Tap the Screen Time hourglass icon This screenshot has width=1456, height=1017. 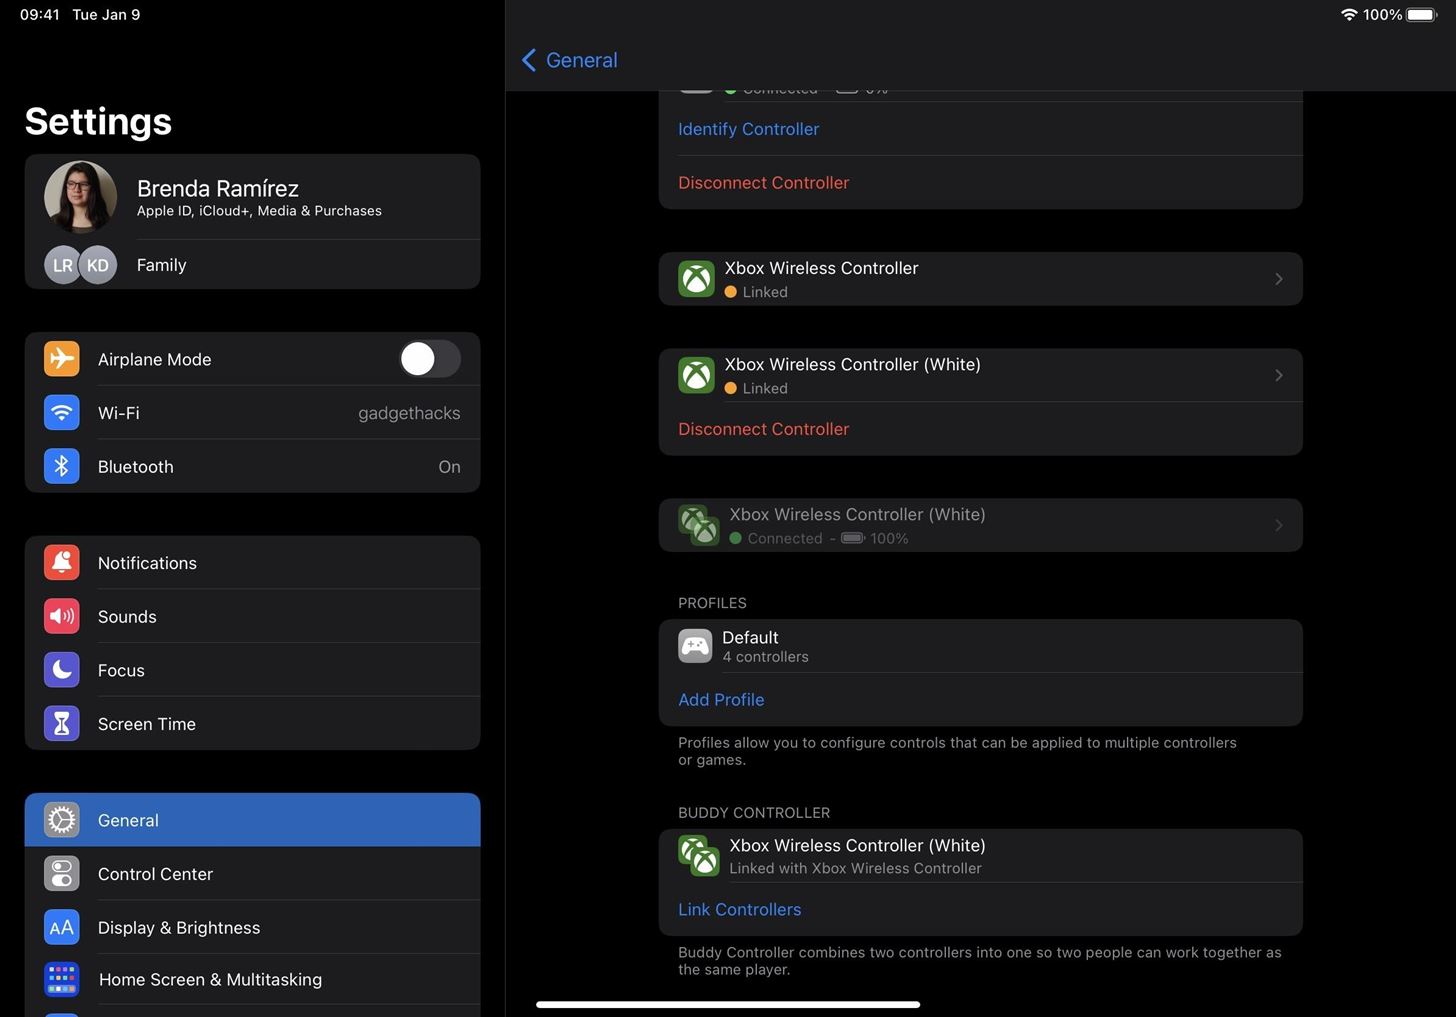(x=61, y=723)
